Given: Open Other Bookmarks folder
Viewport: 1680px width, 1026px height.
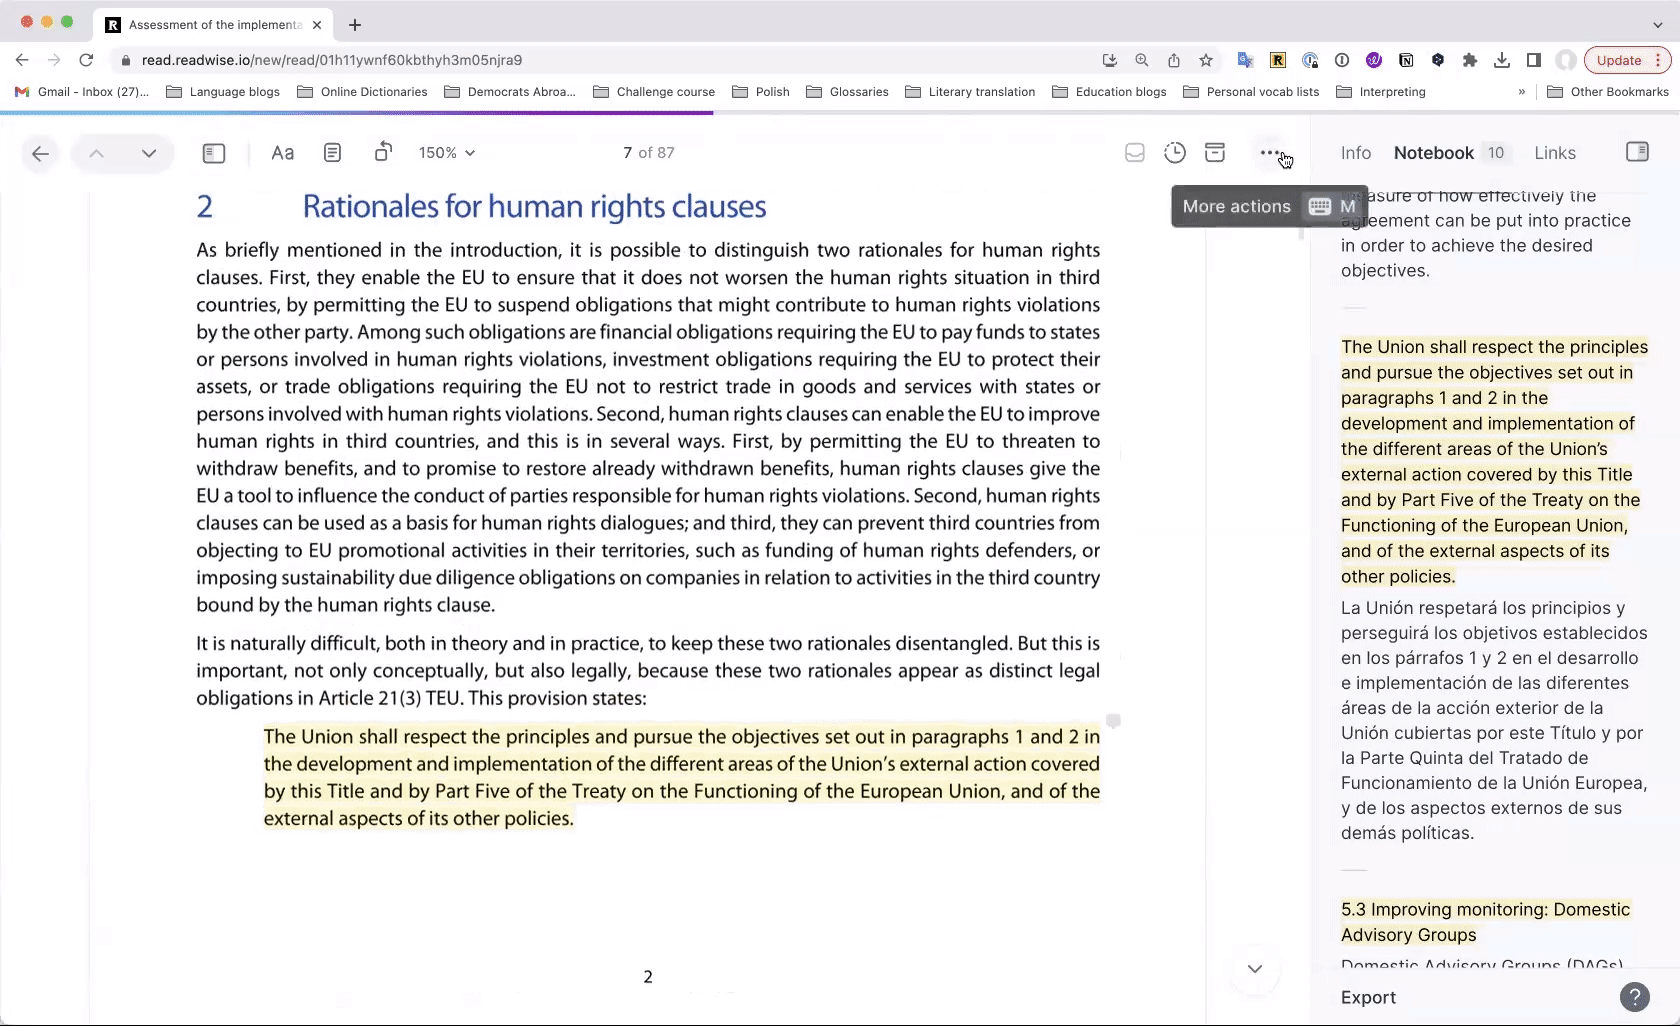Looking at the screenshot, I should tap(1608, 91).
